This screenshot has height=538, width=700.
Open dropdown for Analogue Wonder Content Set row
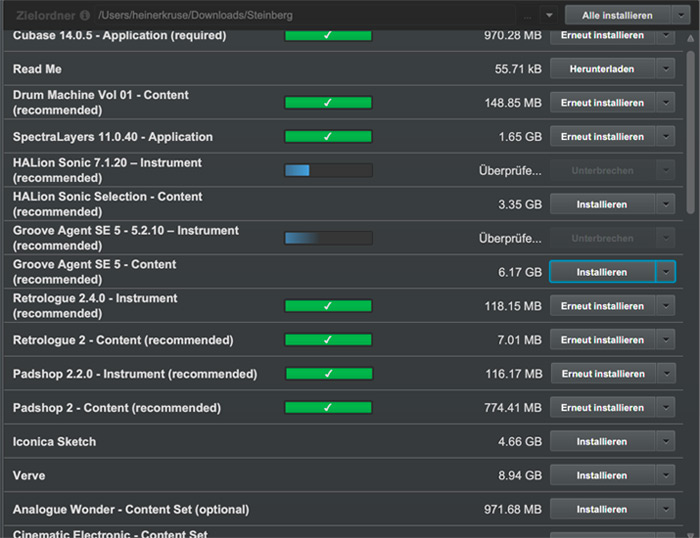tap(666, 509)
